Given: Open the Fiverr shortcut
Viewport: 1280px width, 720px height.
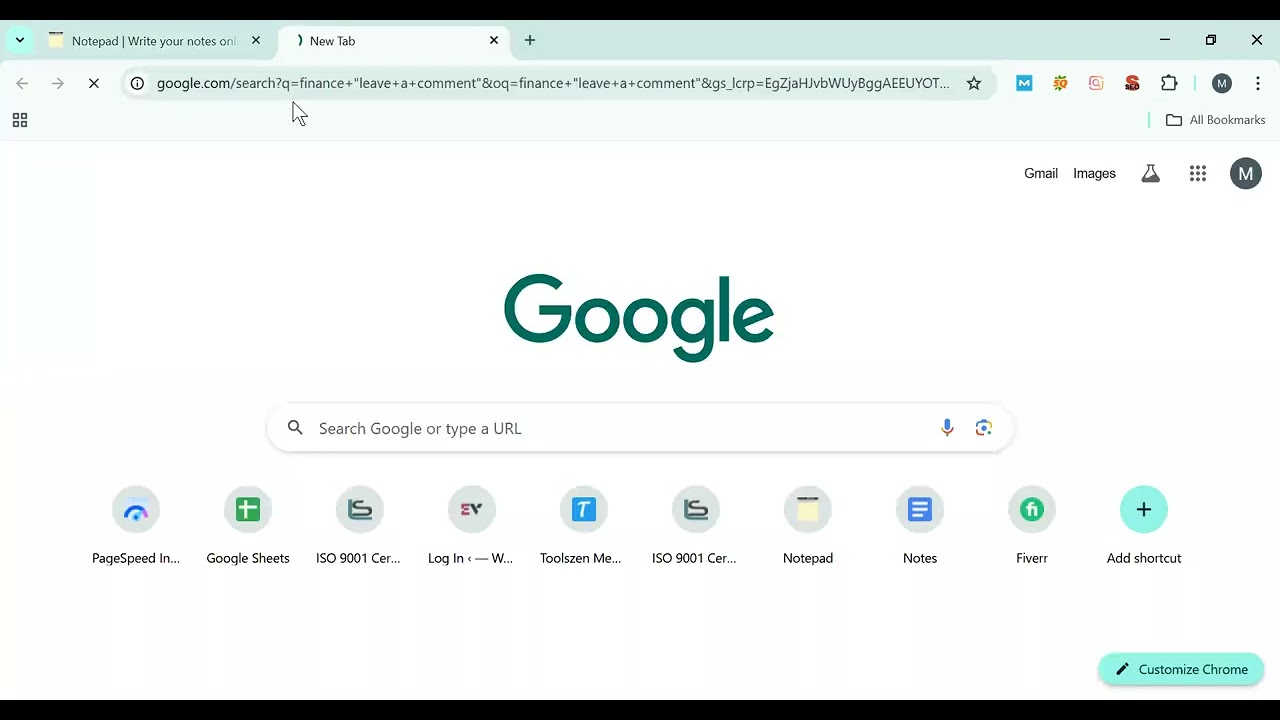Looking at the screenshot, I should coord(1032,527).
